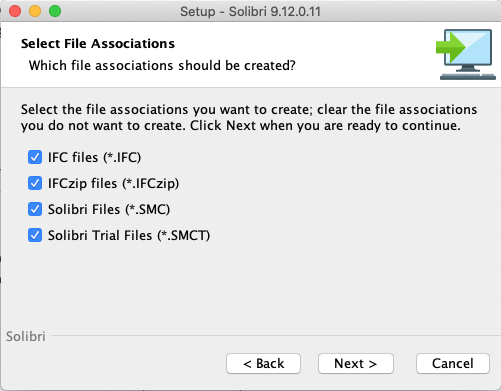Click the green zoom window button
The height and width of the screenshot is (391, 501).
55,11
